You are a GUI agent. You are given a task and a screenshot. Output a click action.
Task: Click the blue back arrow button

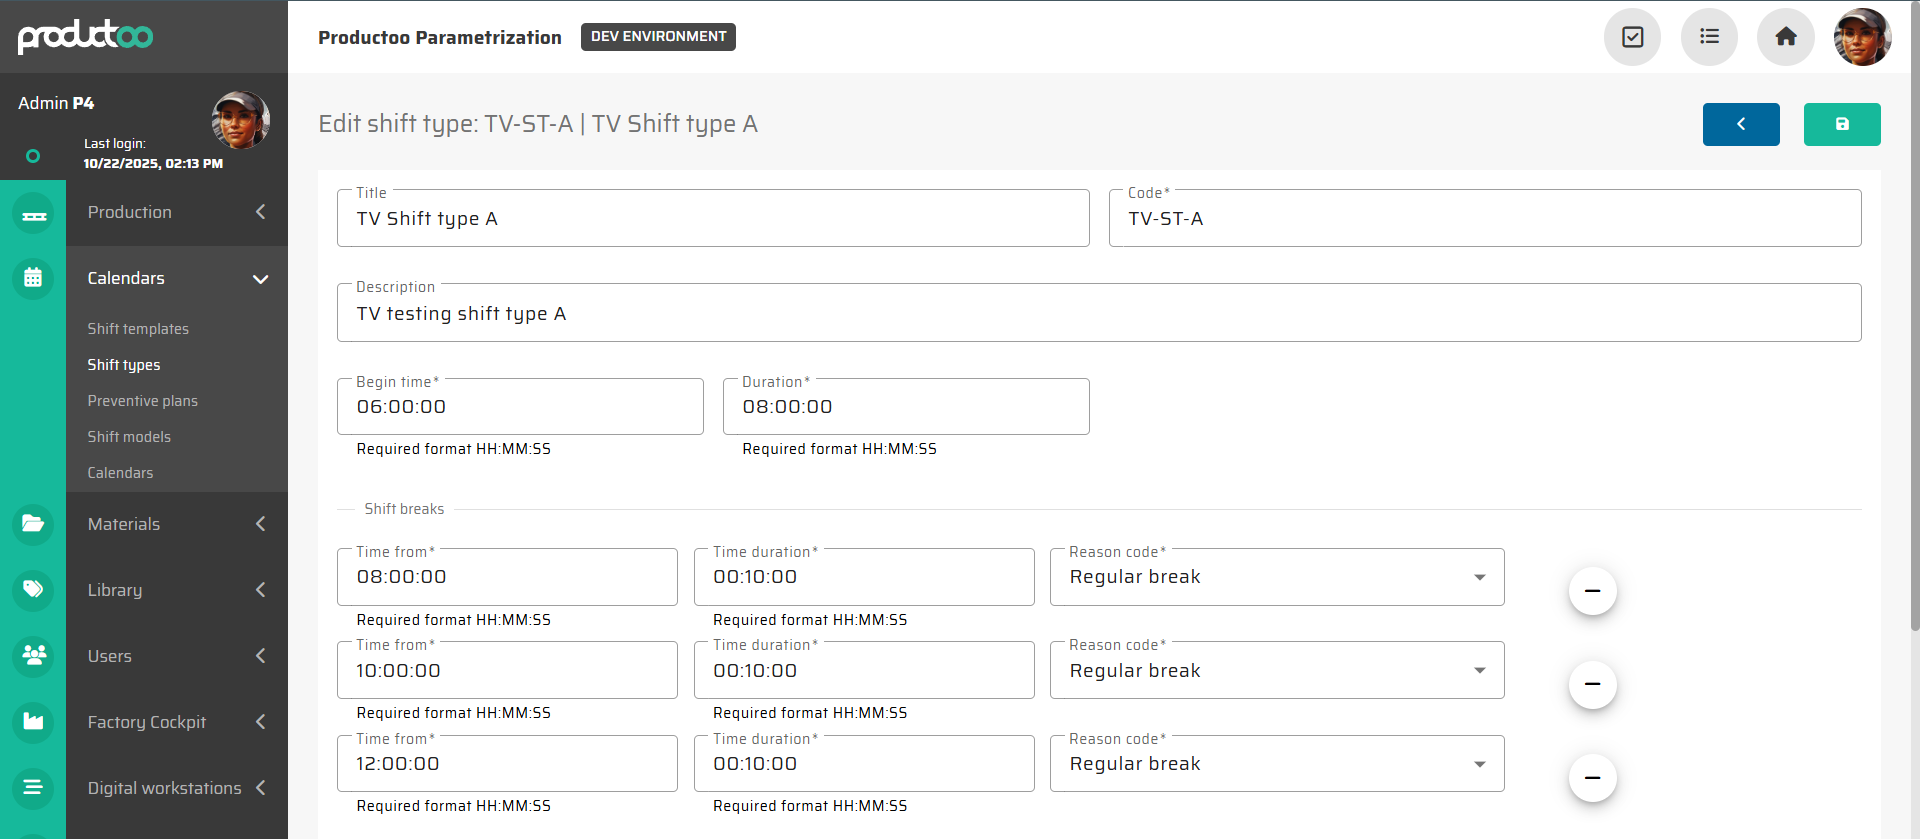click(1740, 124)
